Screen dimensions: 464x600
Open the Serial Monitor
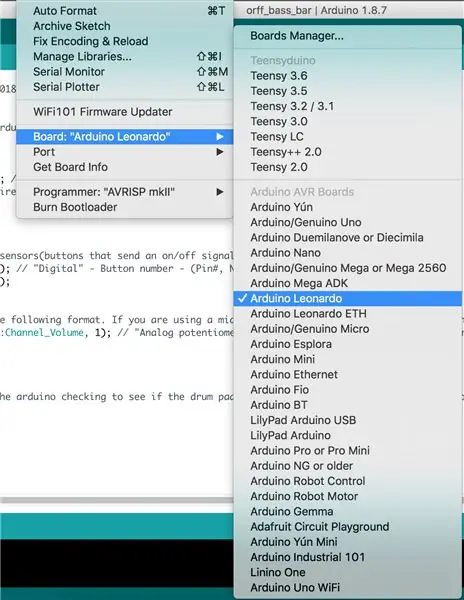(x=124, y=72)
